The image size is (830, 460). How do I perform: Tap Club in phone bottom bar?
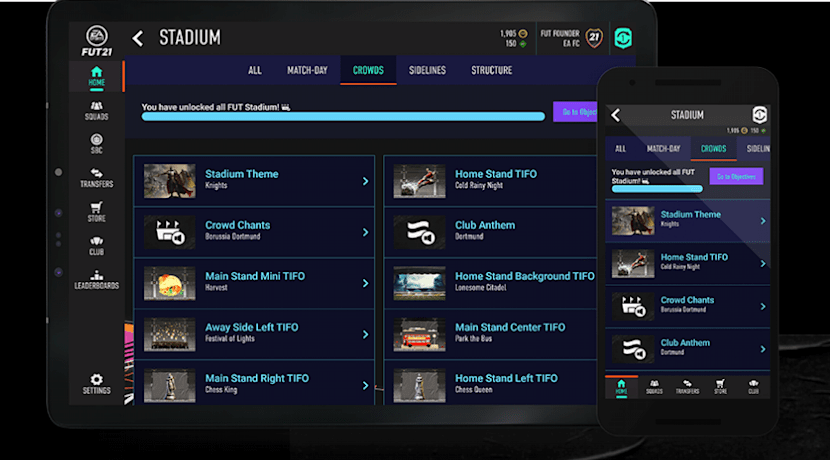753,387
